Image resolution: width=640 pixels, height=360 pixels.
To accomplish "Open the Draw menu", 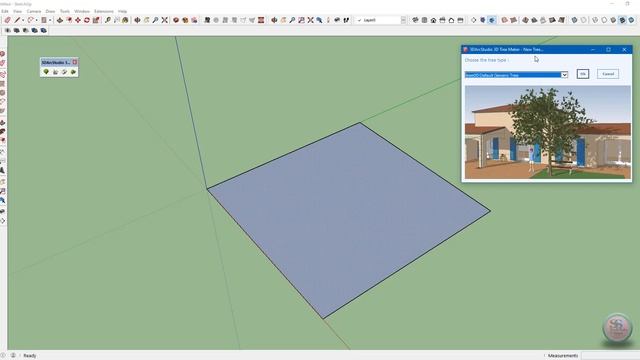I will click(x=50, y=11).
